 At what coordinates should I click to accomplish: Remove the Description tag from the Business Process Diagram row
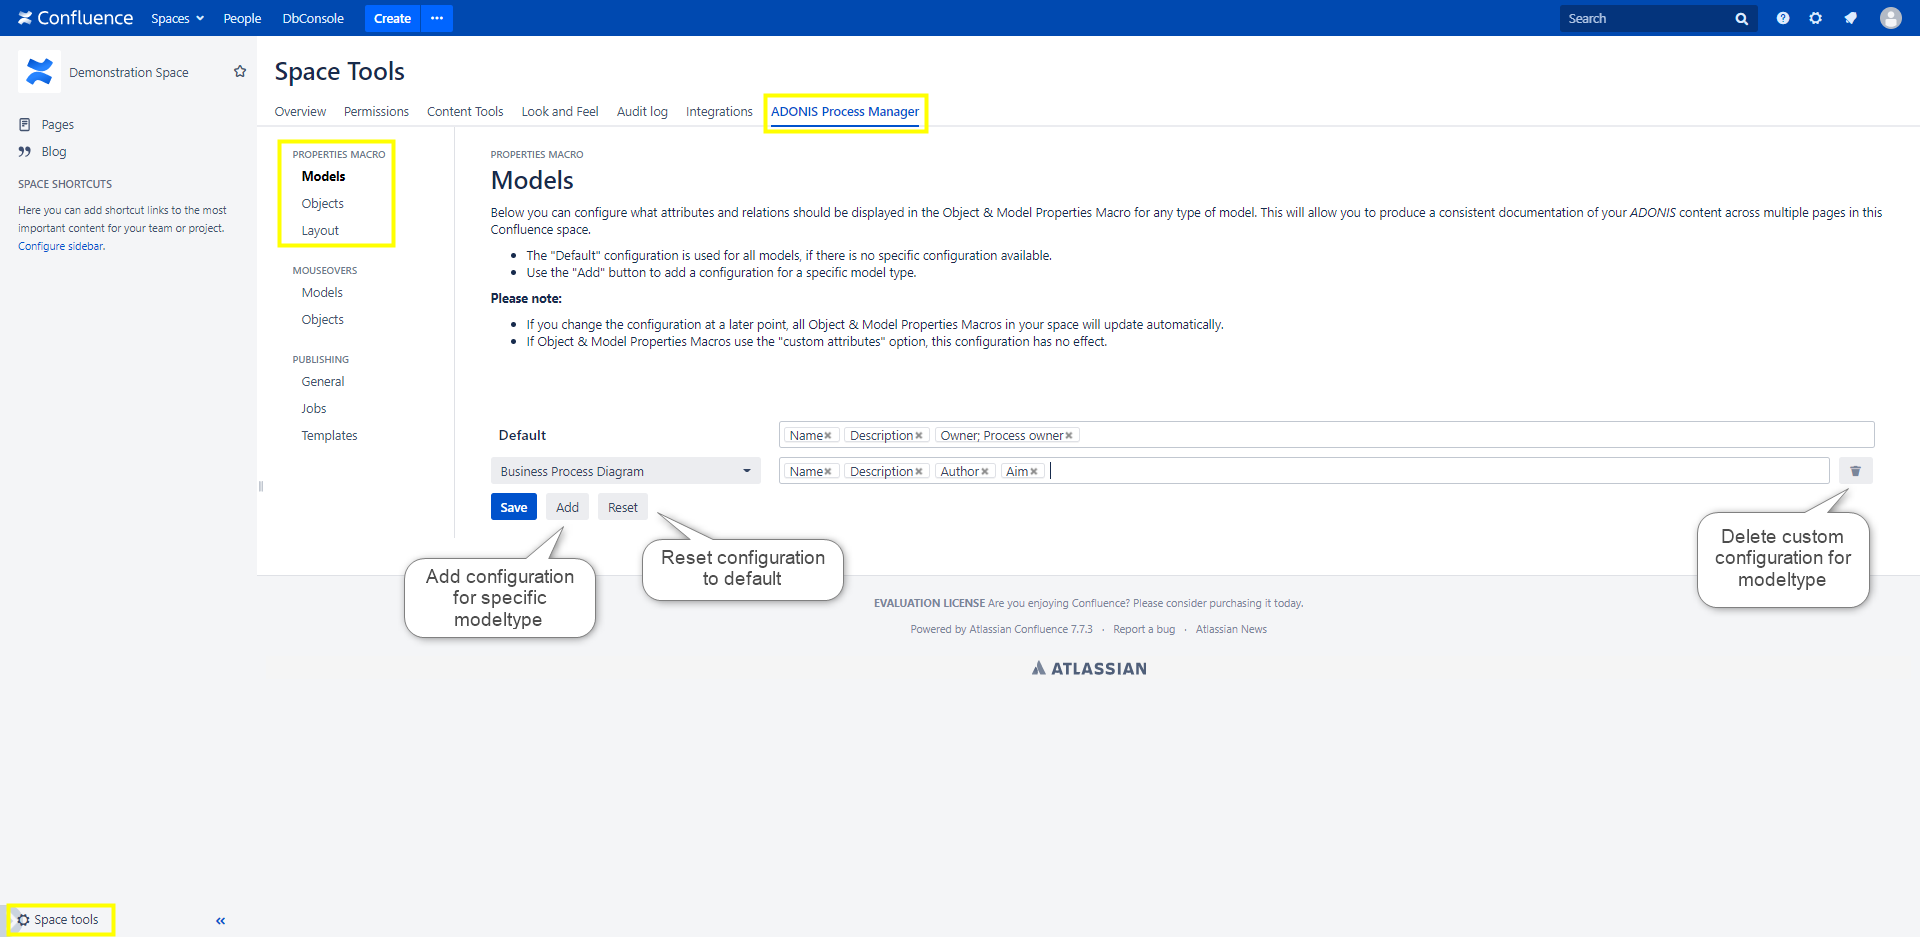tap(919, 472)
